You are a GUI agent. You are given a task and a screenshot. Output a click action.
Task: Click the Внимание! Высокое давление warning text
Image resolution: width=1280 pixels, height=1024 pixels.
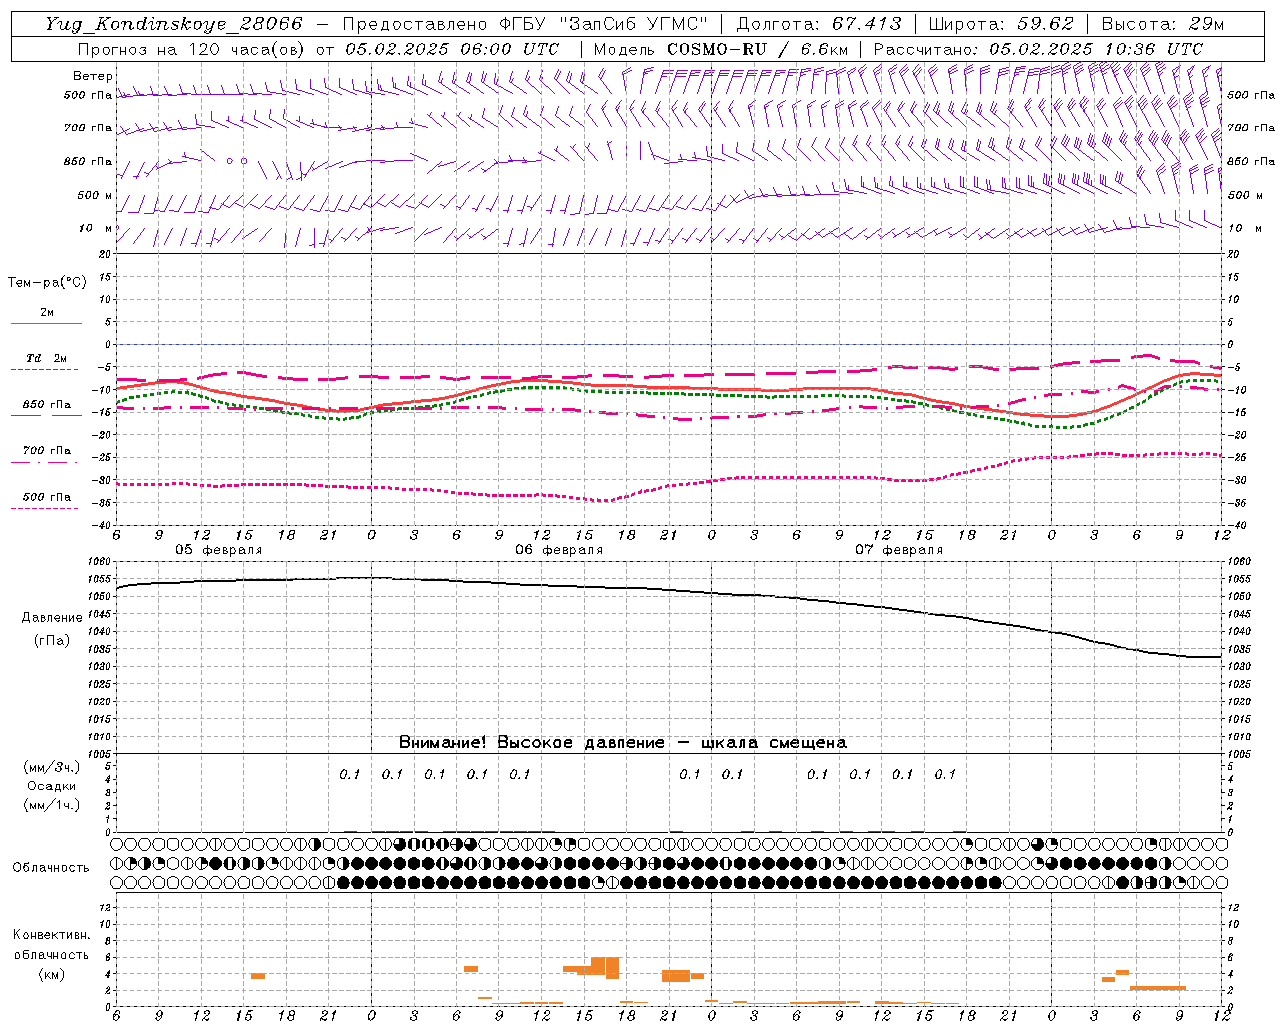(622, 743)
